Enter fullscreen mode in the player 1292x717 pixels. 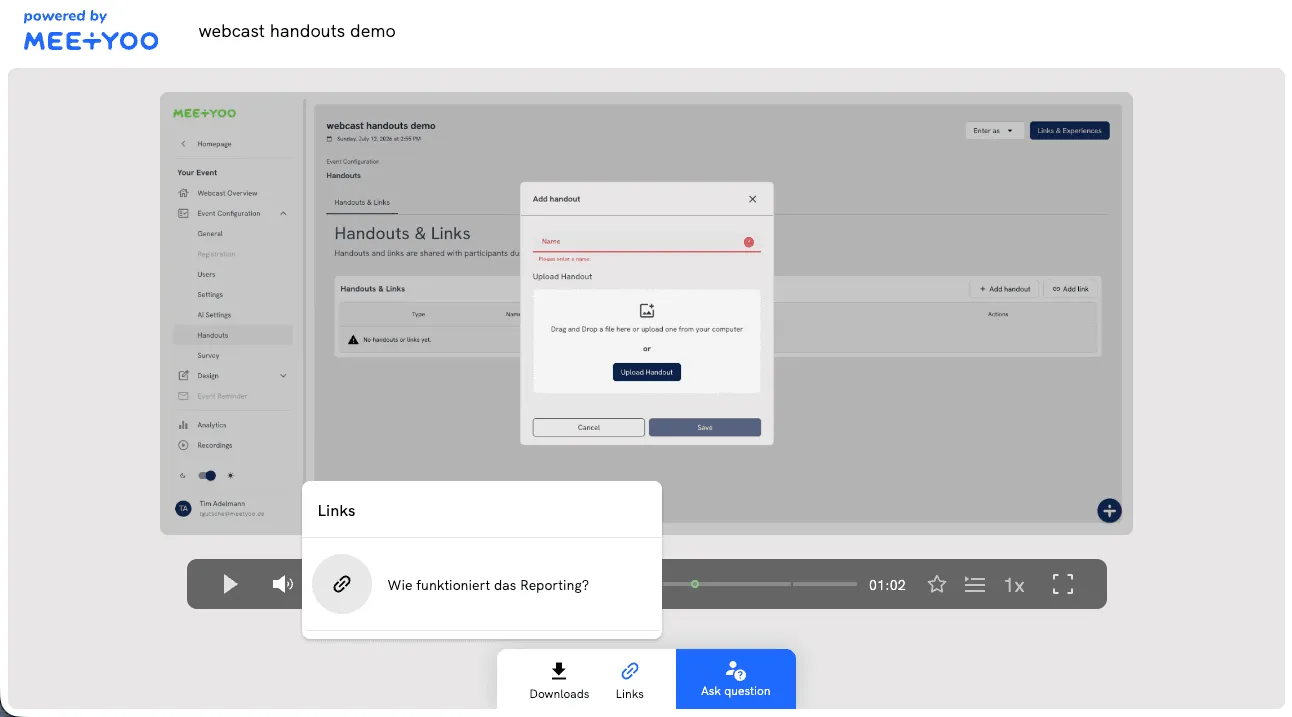pyautogui.click(x=1063, y=584)
